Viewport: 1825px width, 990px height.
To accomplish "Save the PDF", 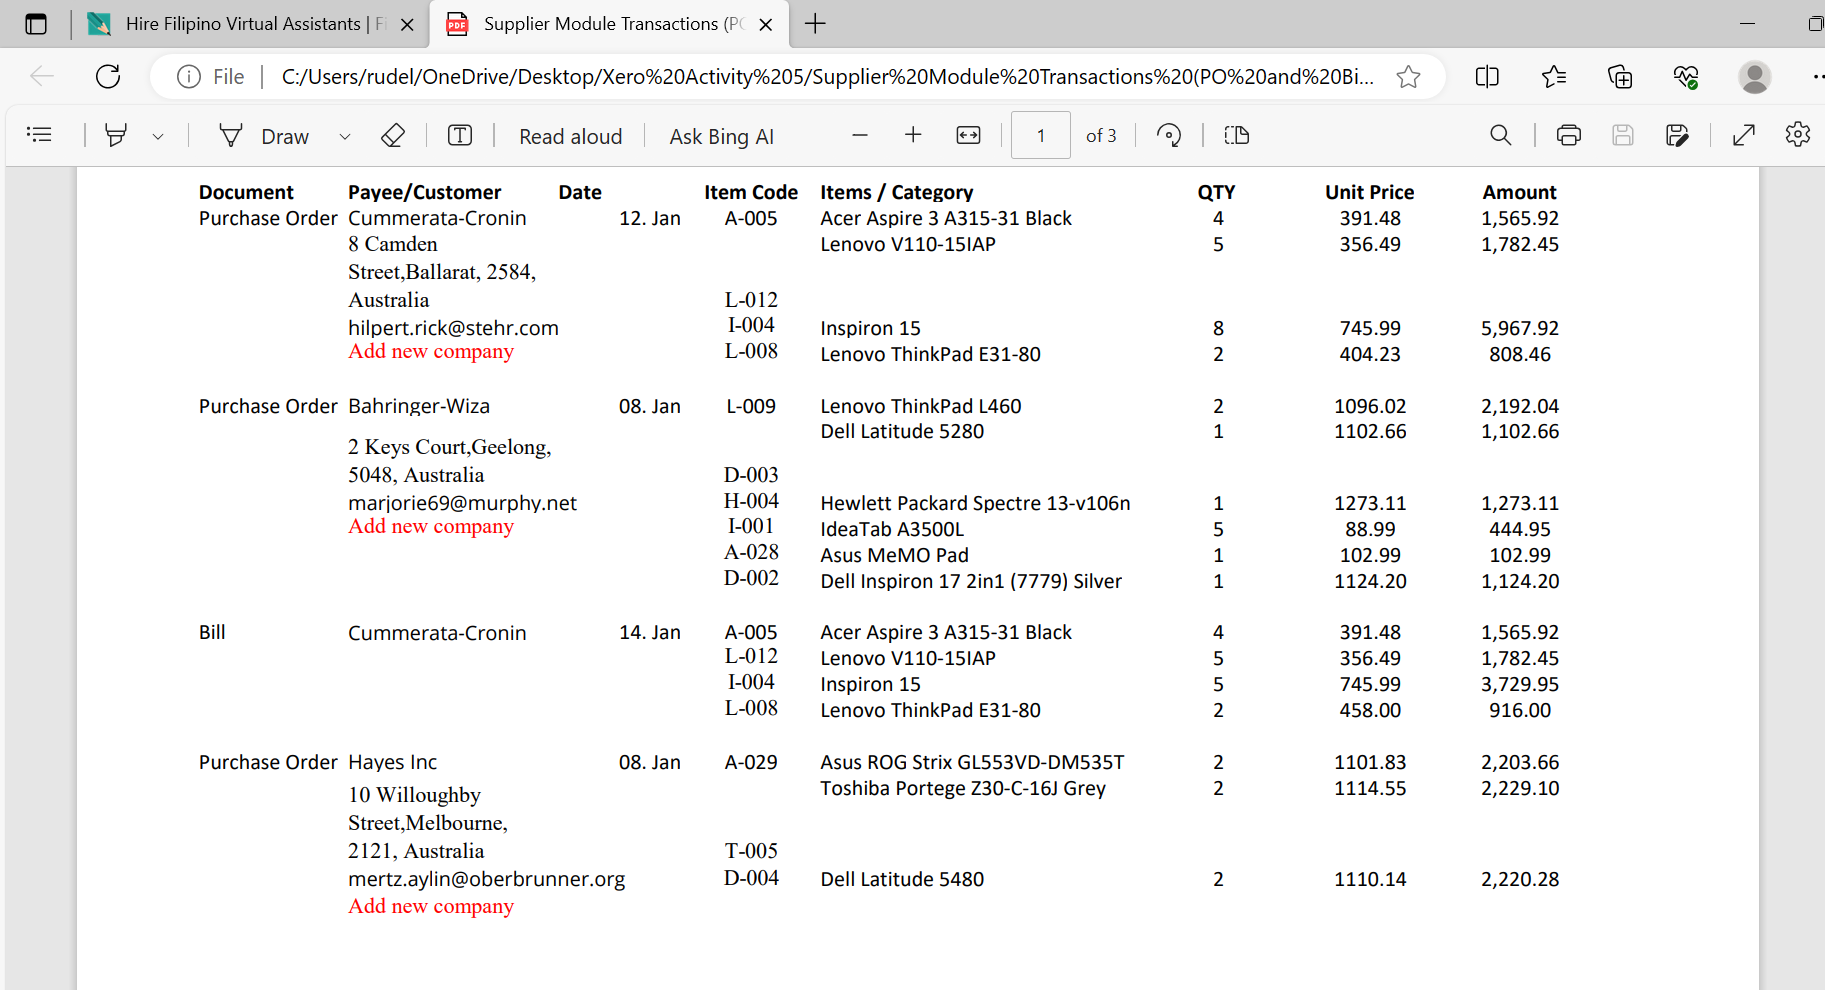I will pyautogui.click(x=1623, y=135).
